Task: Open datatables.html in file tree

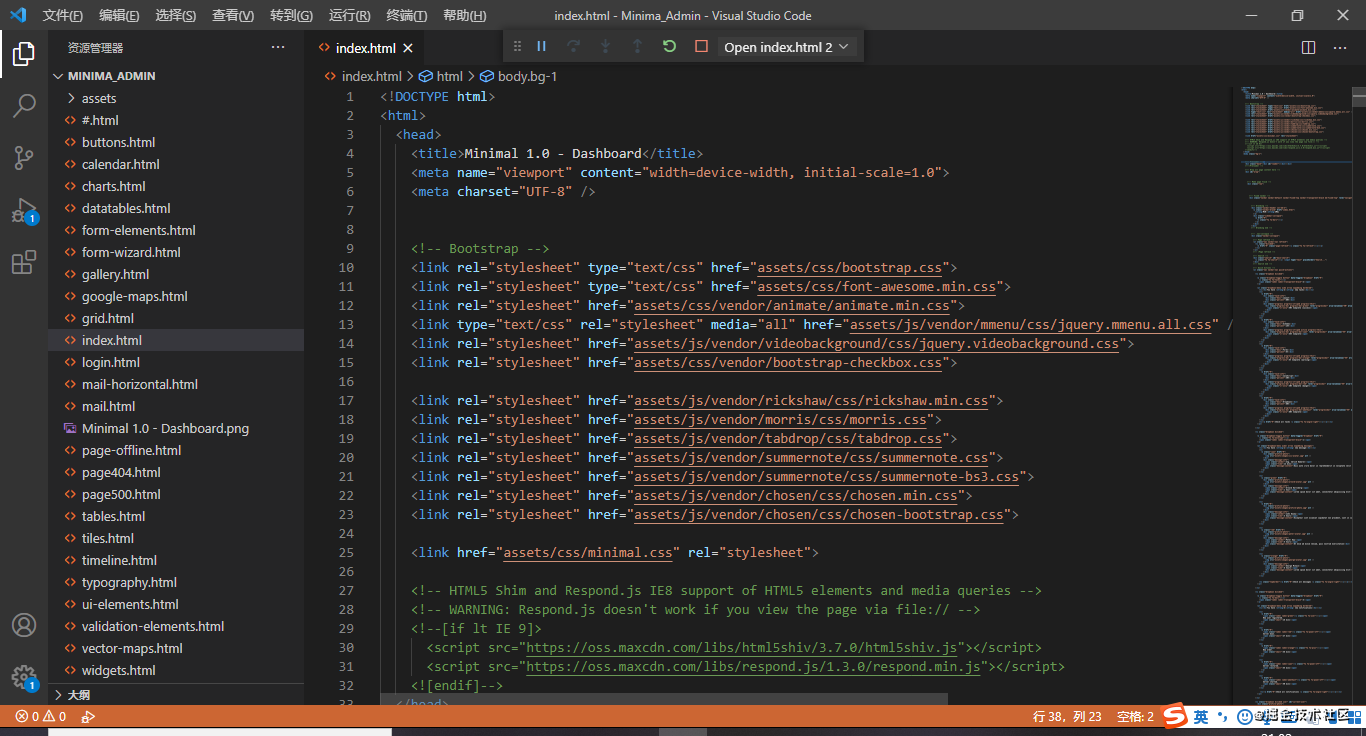Action: (x=126, y=208)
